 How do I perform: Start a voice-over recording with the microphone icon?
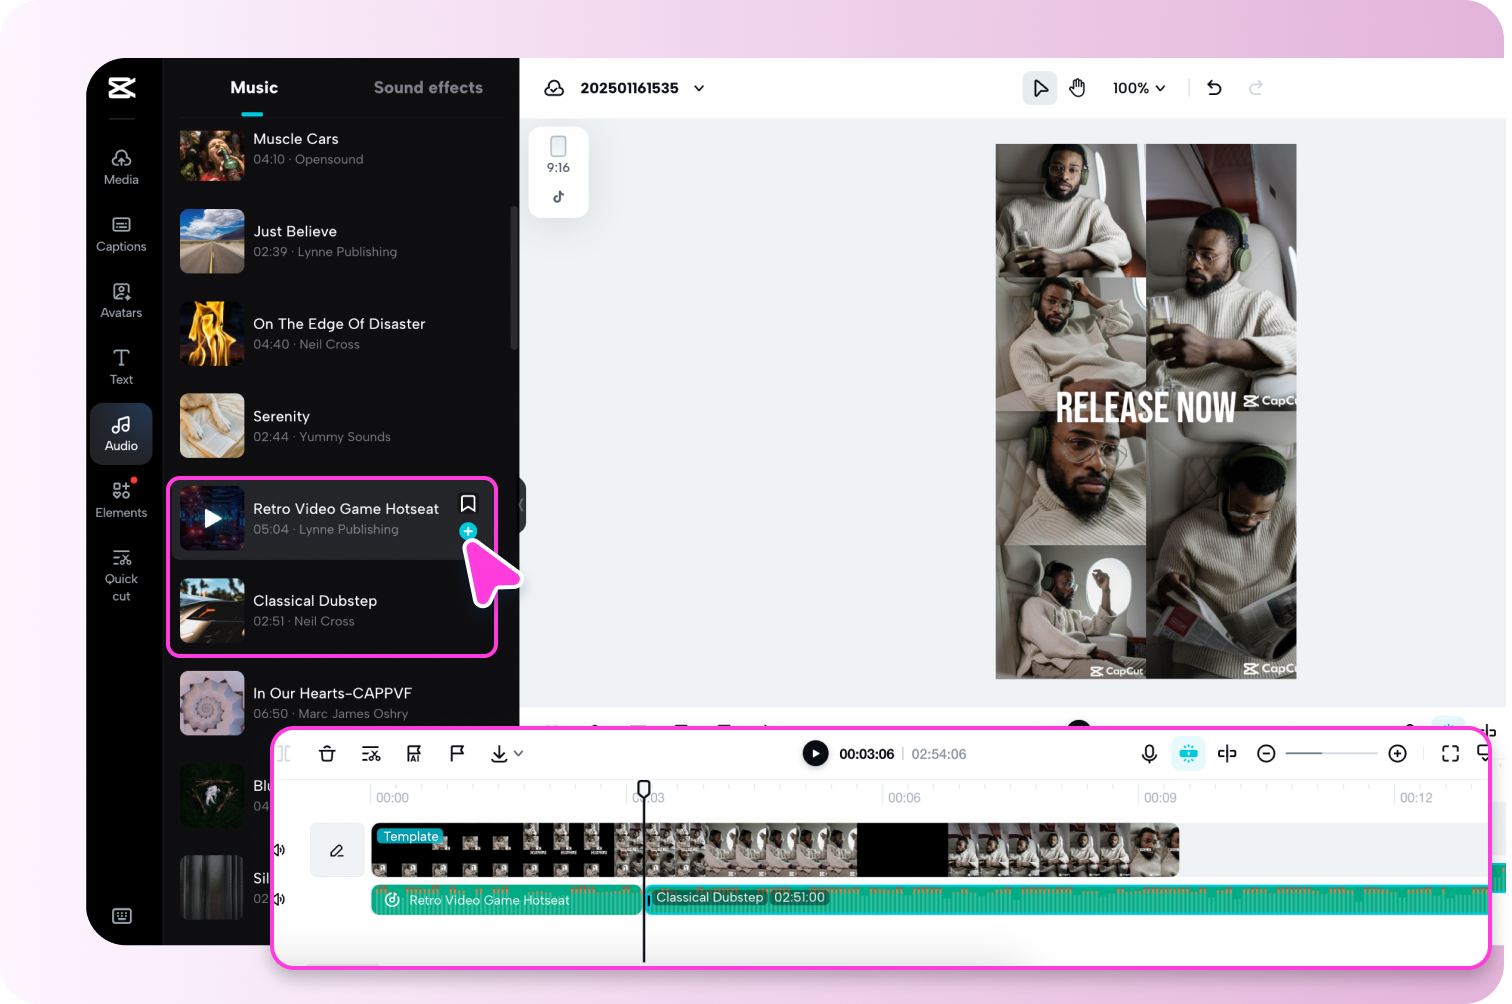[x=1149, y=753]
